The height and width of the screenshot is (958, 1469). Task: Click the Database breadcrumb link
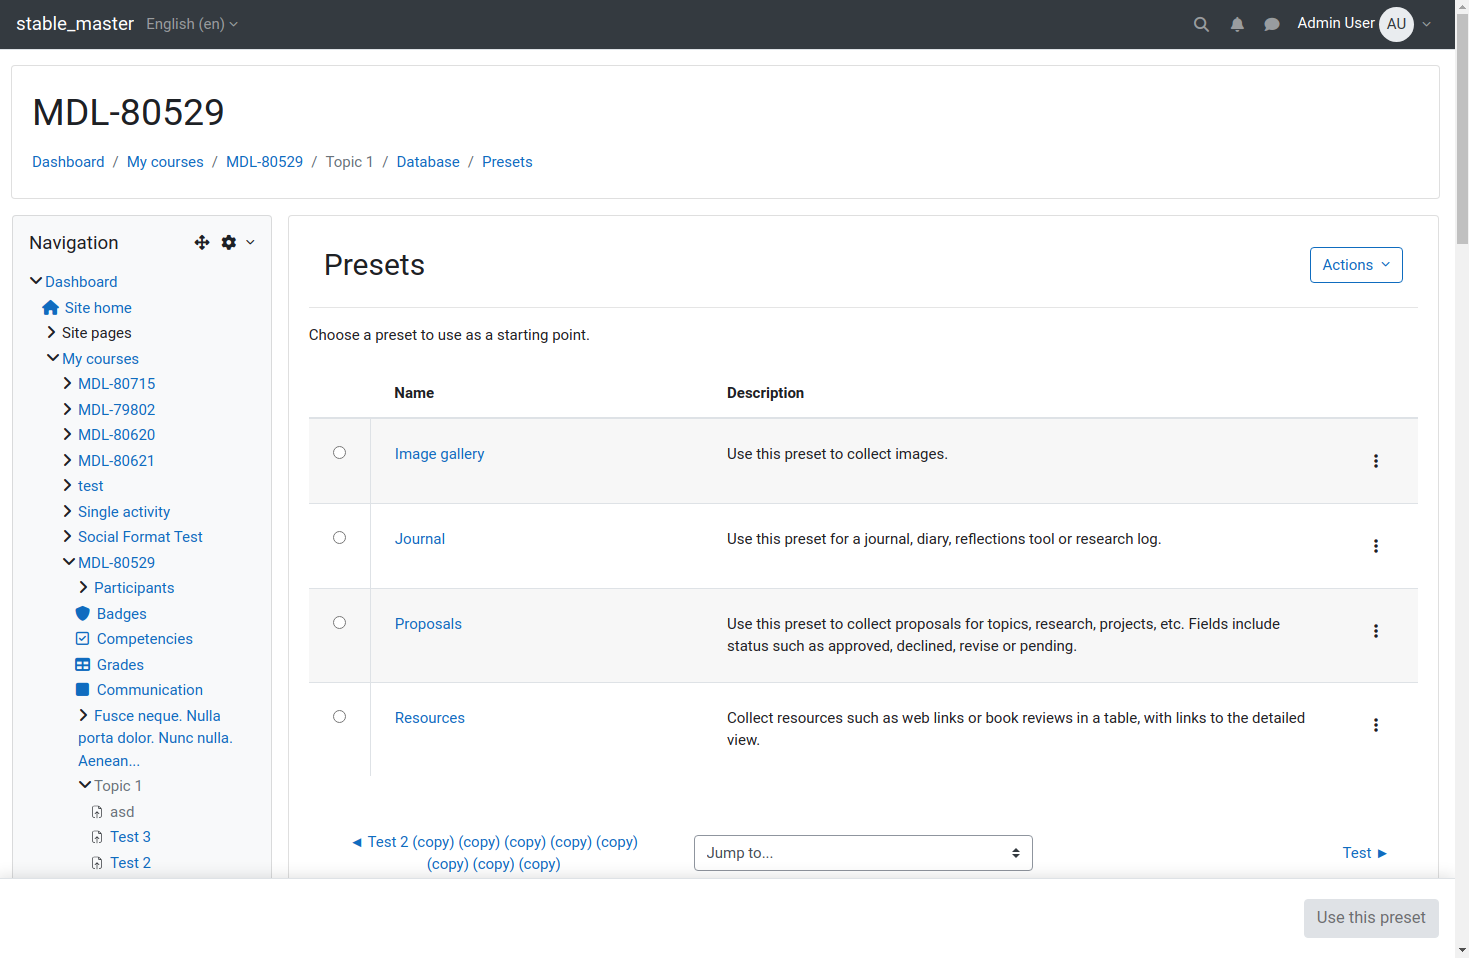(x=428, y=162)
